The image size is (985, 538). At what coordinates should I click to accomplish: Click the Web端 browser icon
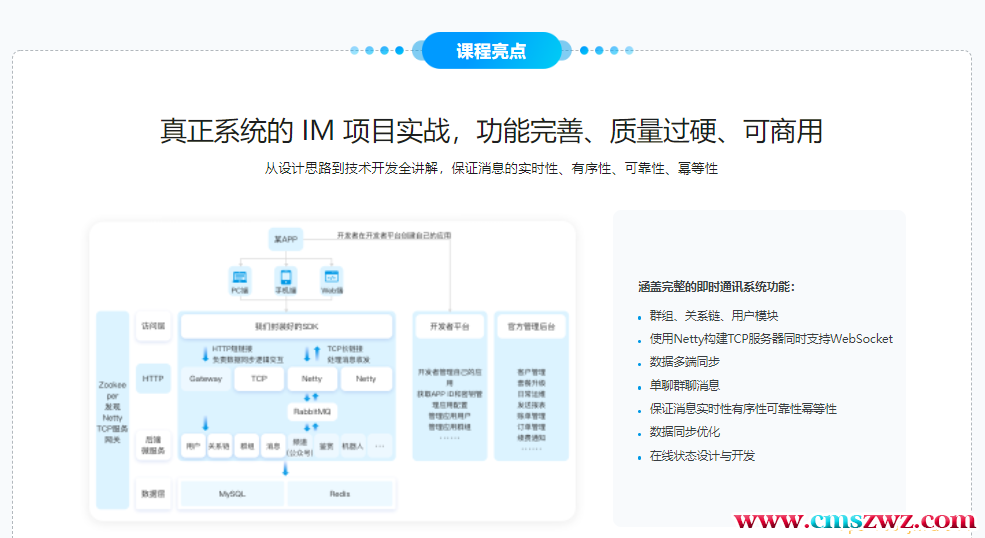(332, 277)
